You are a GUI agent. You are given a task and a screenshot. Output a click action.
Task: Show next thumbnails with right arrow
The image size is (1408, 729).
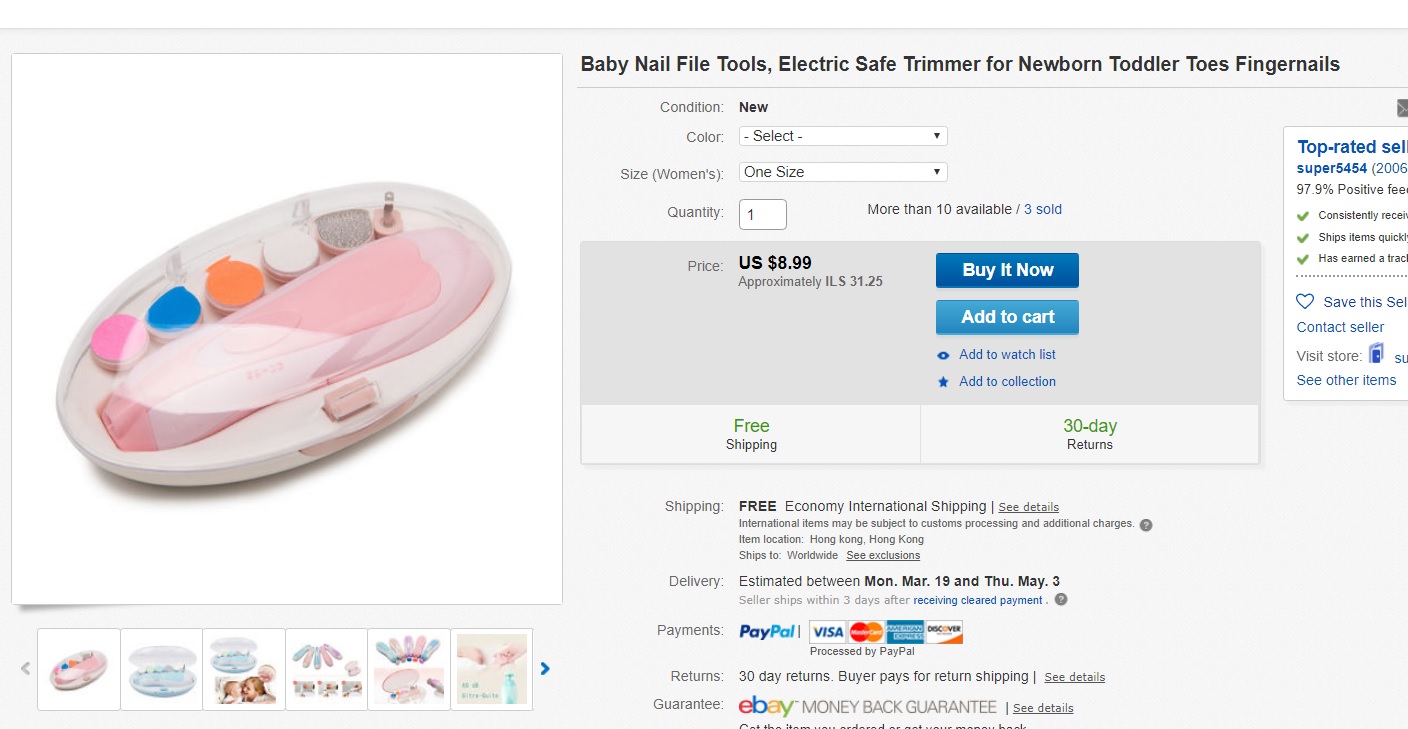click(545, 669)
